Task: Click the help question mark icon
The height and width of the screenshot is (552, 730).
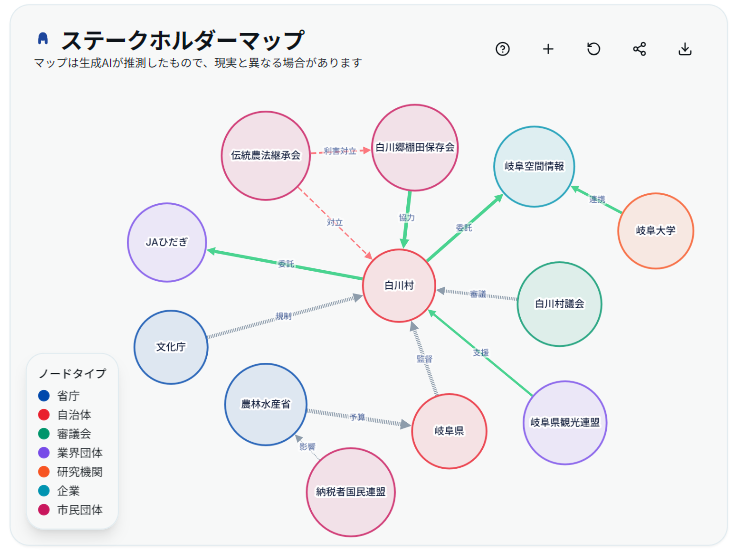Action: pos(503,49)
